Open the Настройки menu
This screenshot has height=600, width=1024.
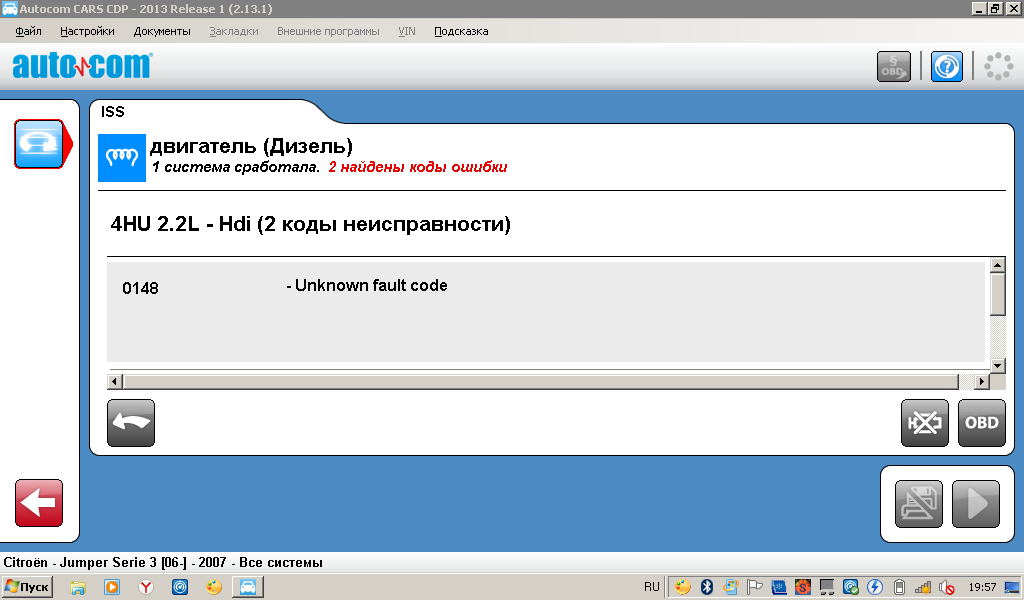click(87, 31)
